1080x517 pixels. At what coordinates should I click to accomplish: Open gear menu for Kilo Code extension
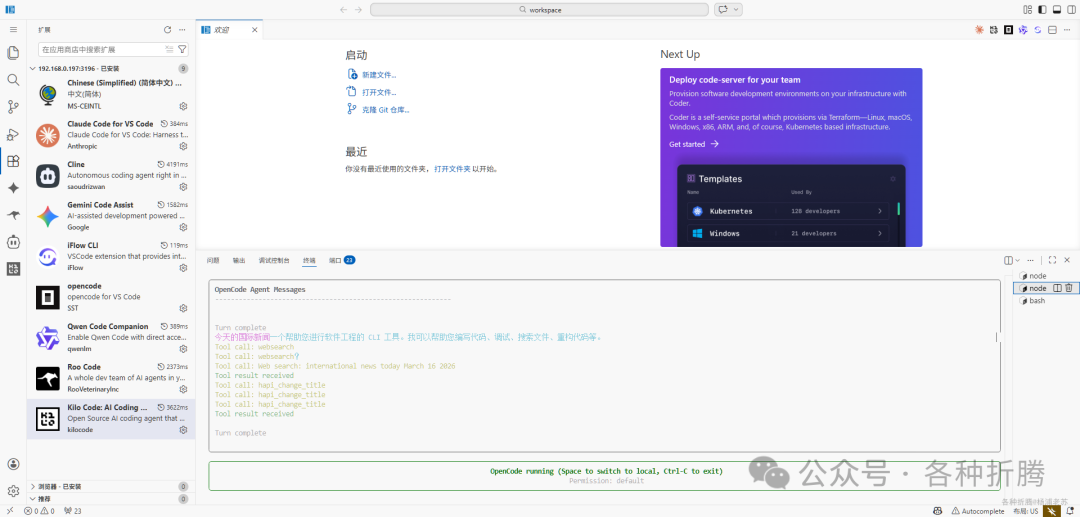coord(183,430)
